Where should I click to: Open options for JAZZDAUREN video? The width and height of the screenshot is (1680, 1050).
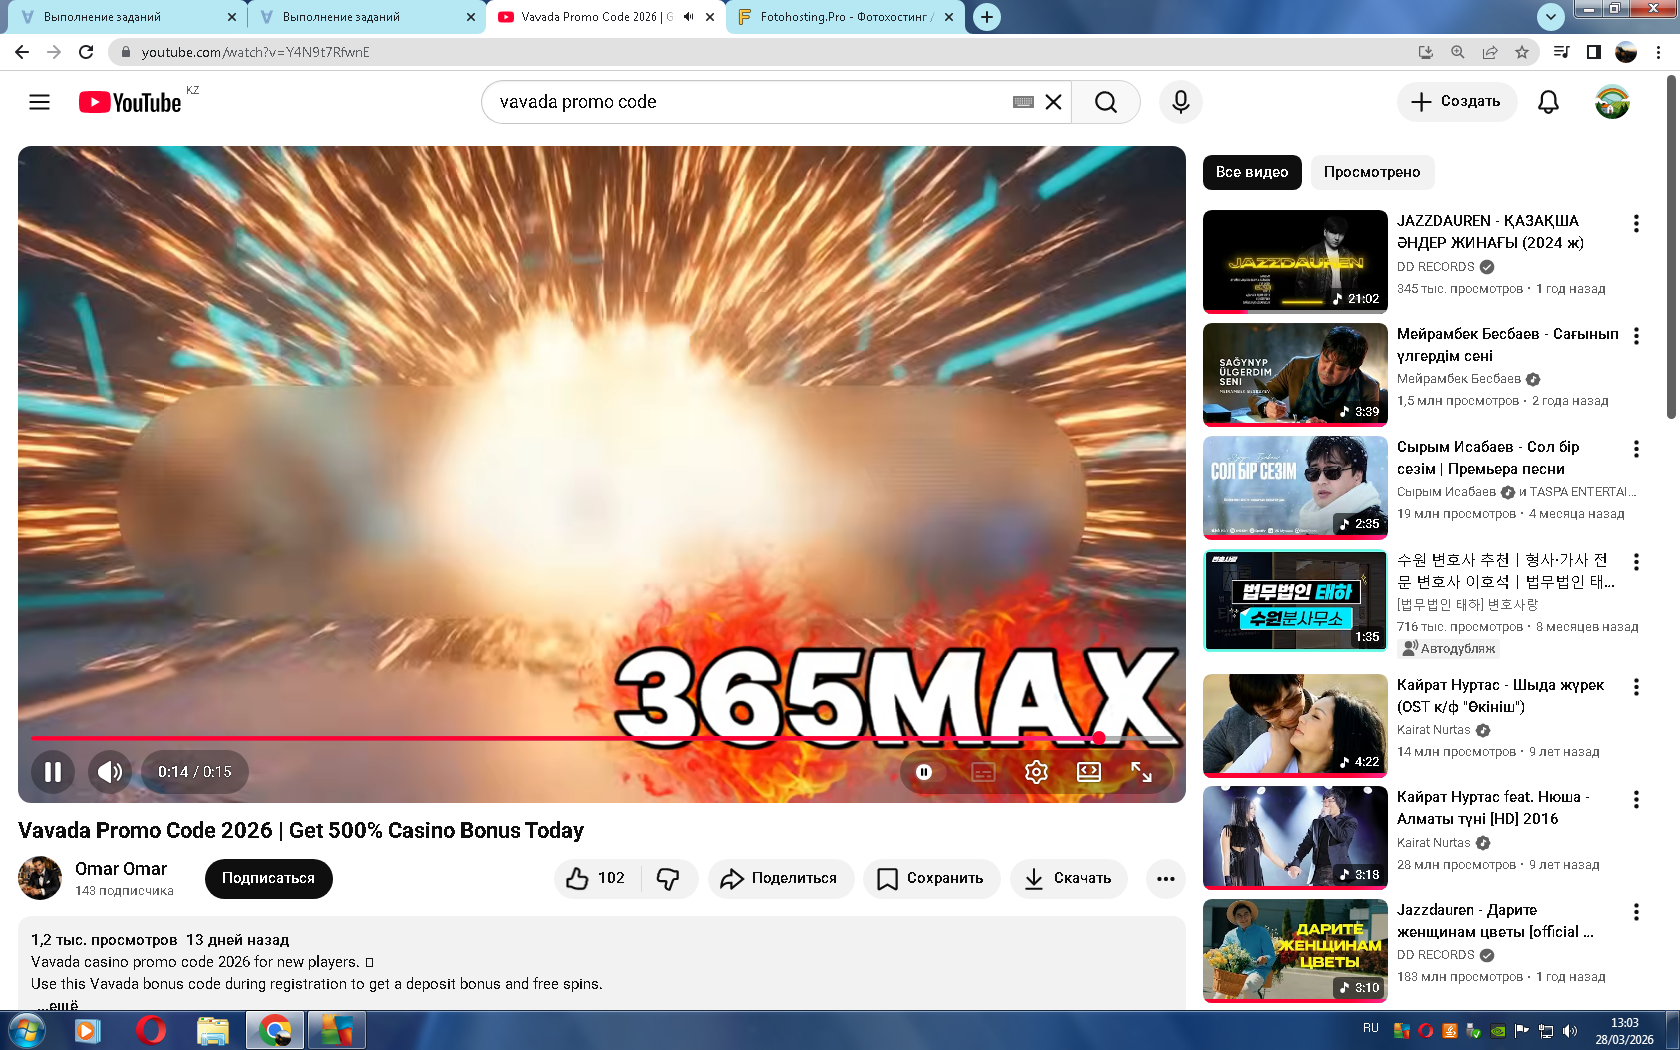(1636, 224)
